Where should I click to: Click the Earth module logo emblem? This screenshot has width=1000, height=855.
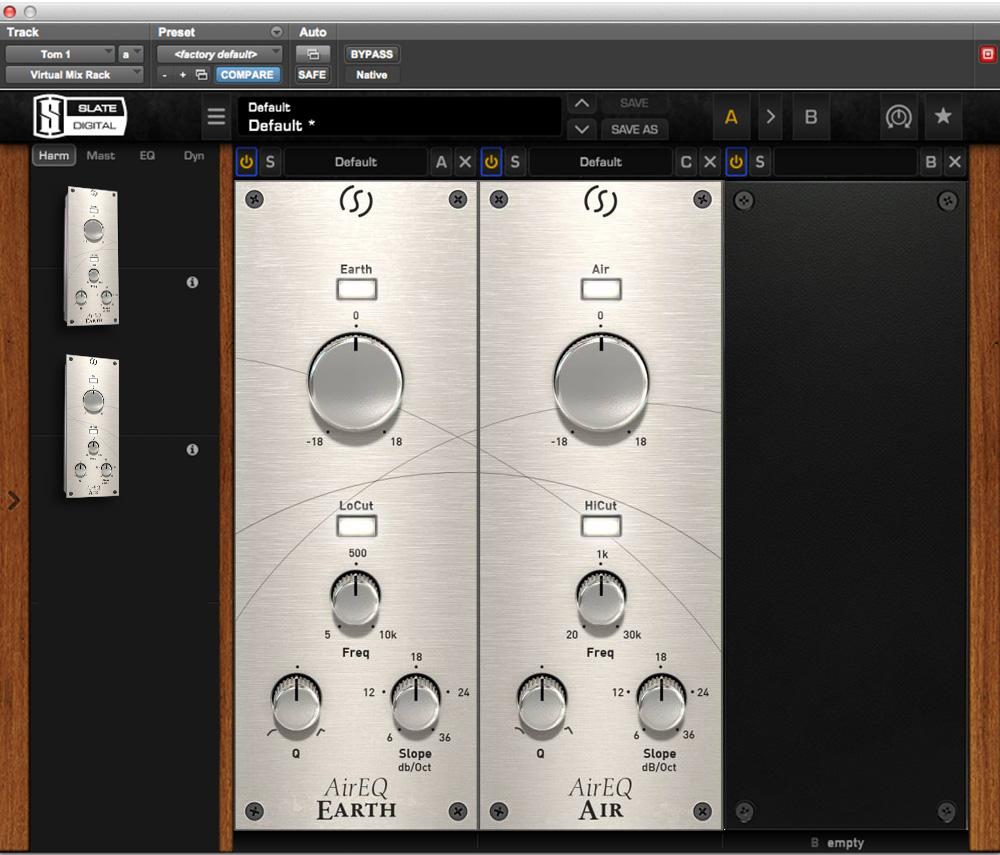[356, 201]
